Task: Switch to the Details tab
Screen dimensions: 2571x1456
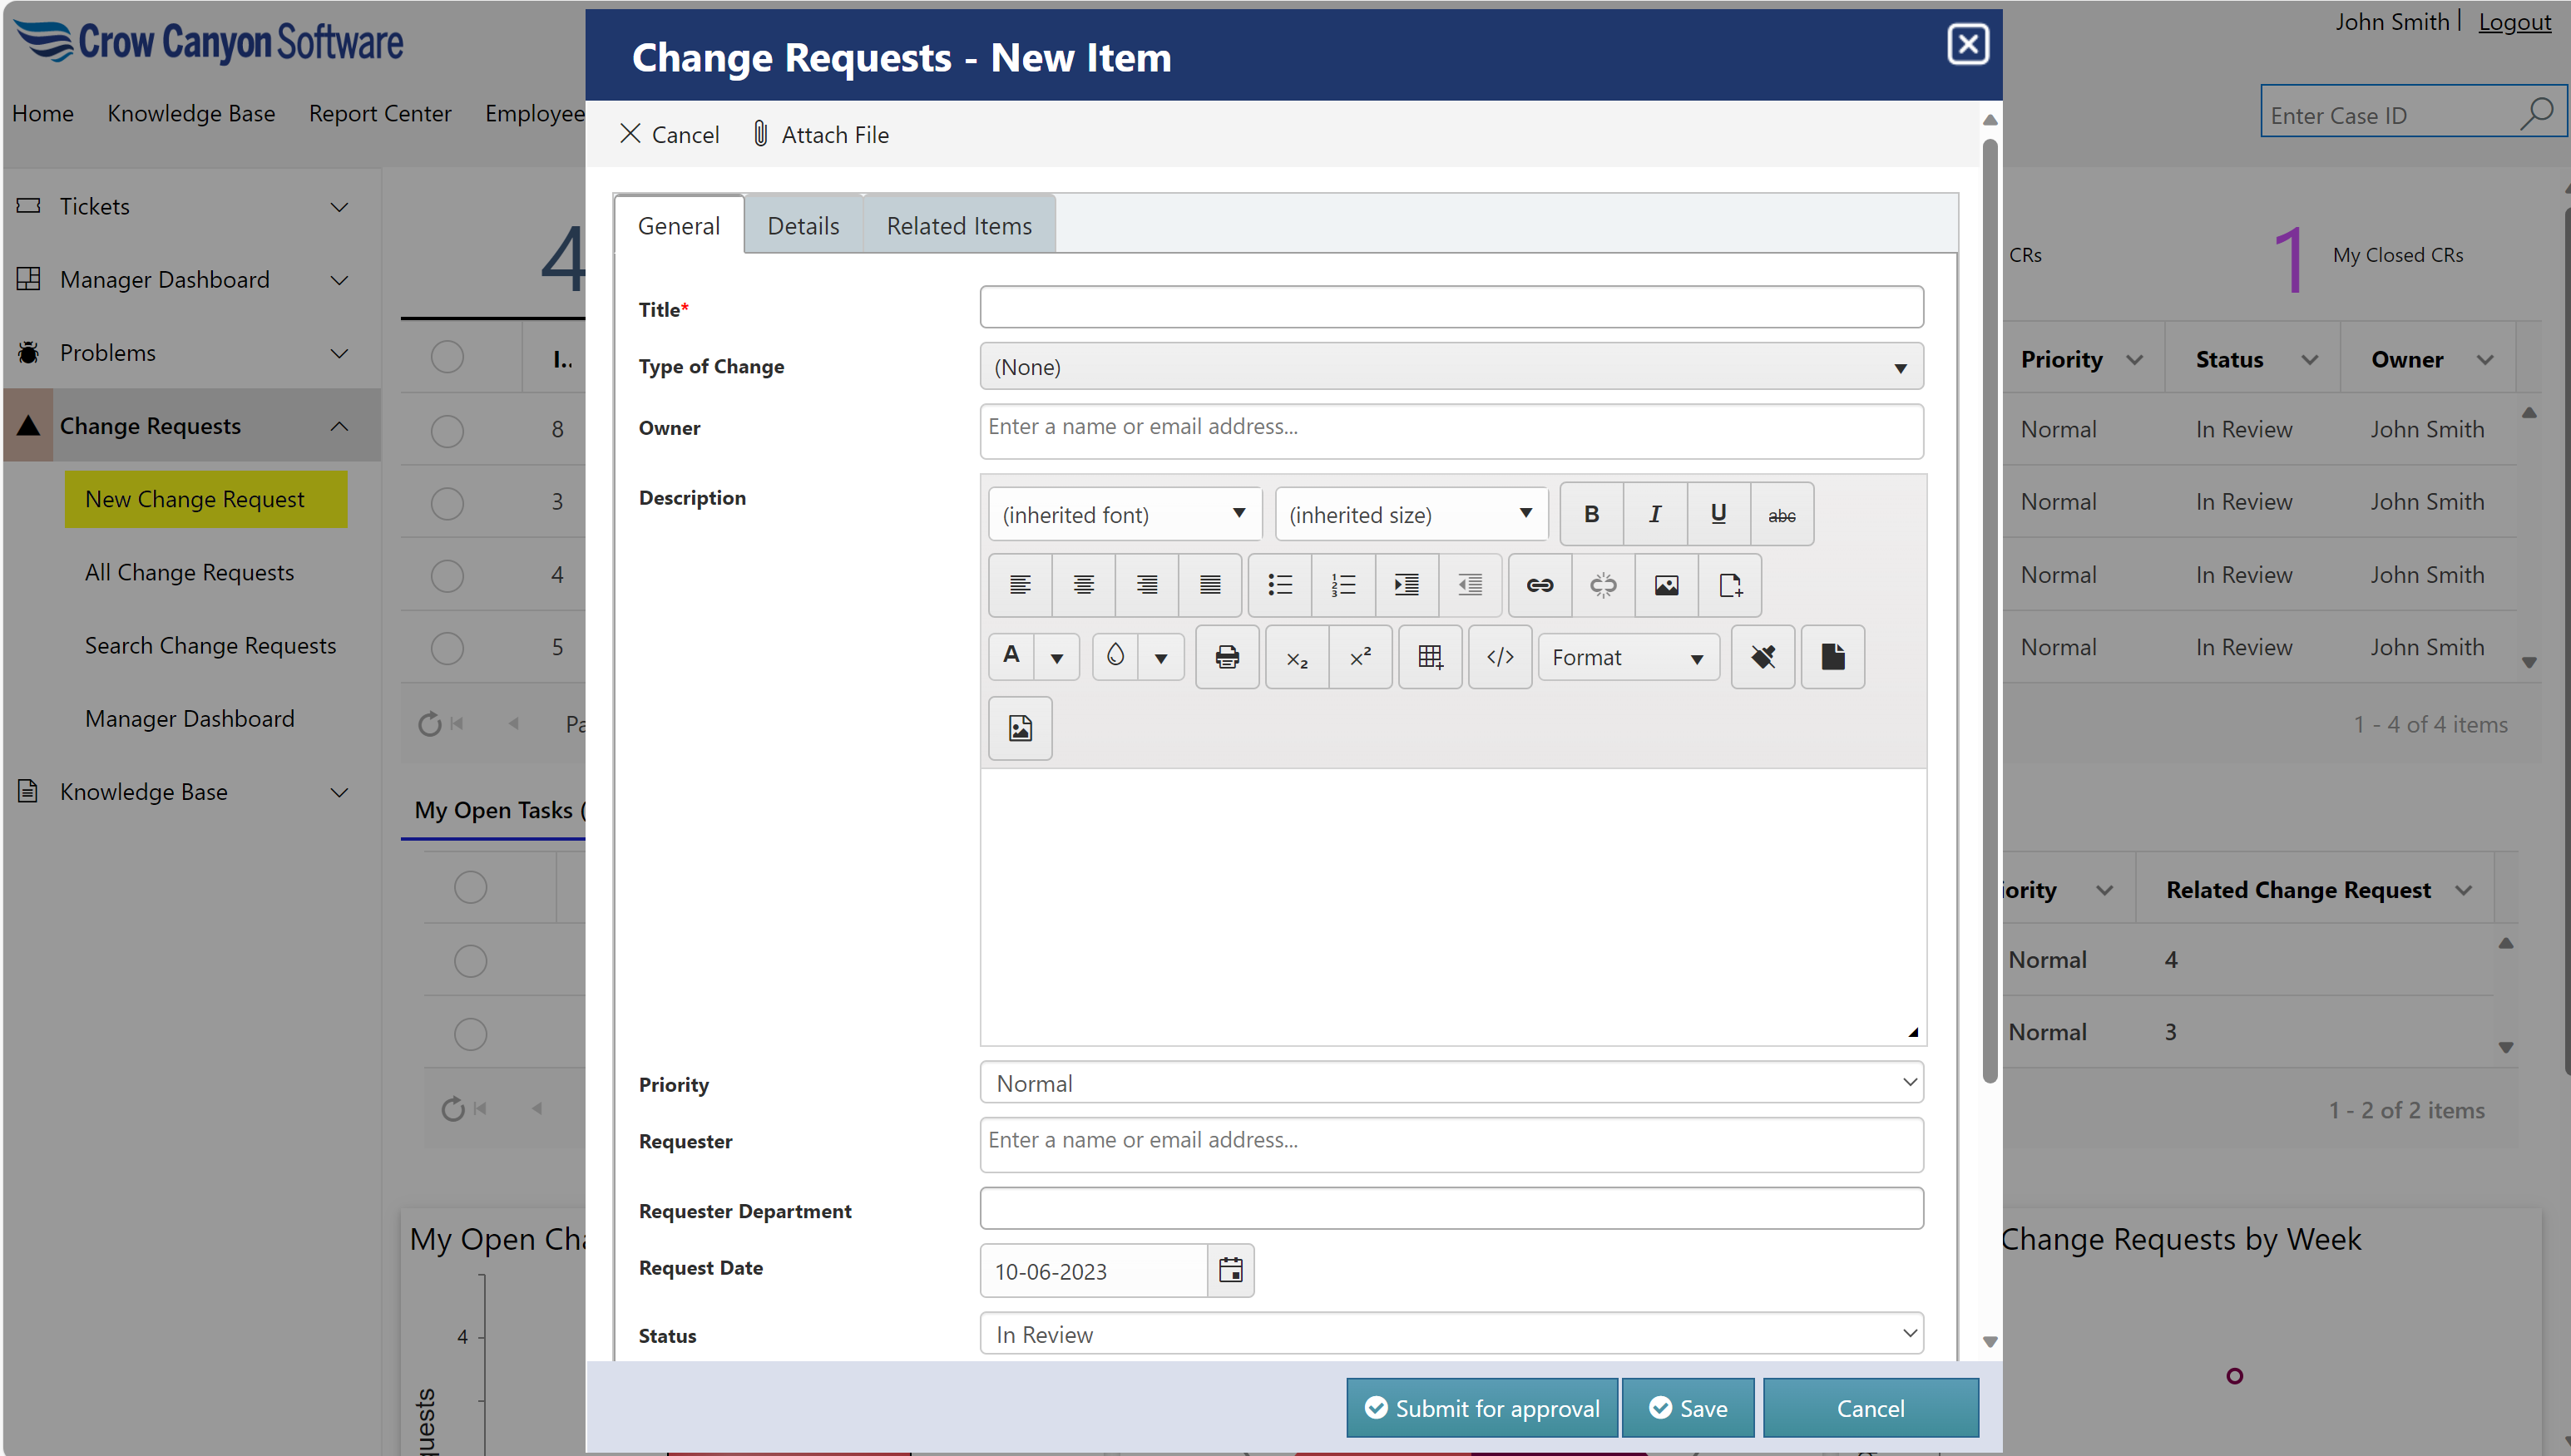Action: (803, 226)
